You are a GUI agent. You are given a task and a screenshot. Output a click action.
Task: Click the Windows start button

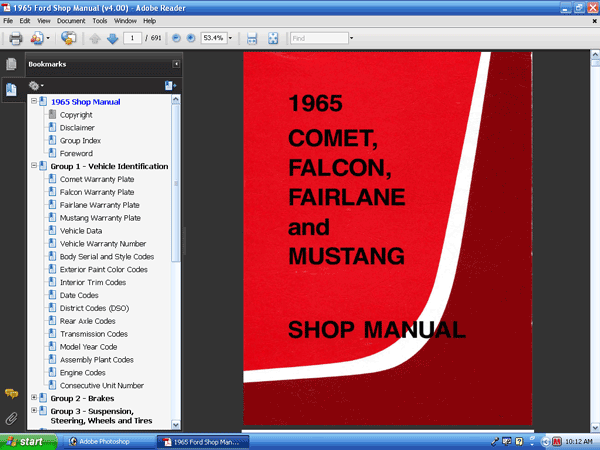tap(28, 442)
